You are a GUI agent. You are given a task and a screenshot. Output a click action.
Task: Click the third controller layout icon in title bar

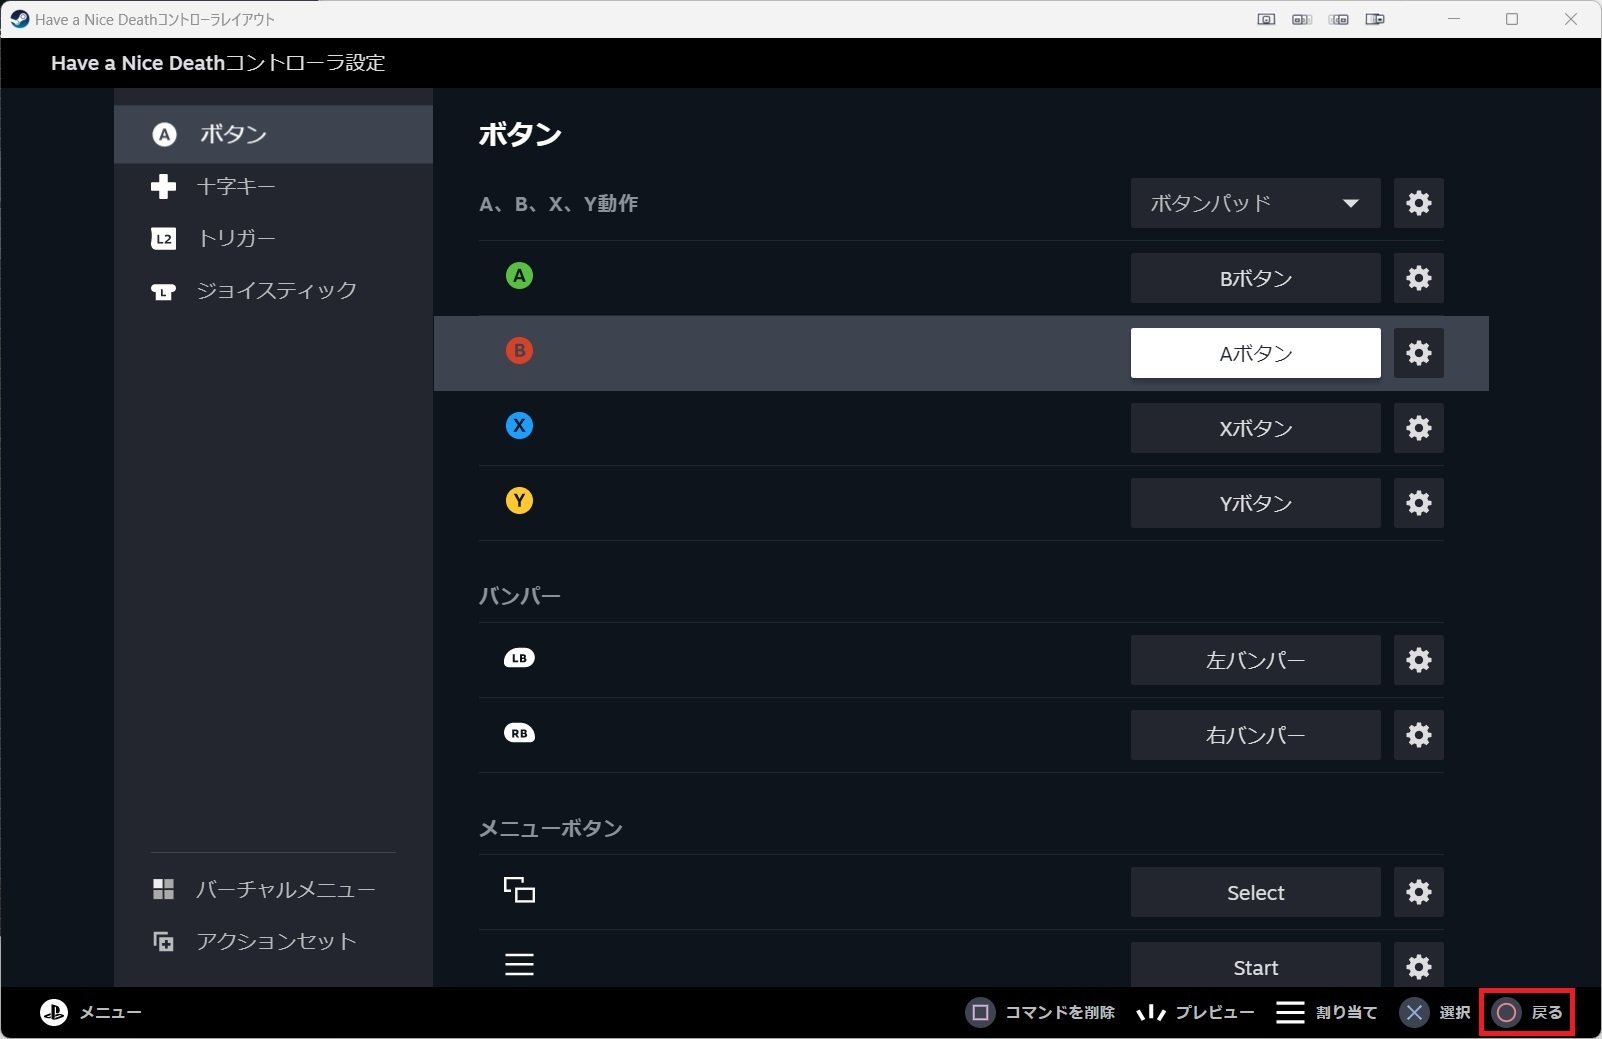click(x=1339, y=19)
